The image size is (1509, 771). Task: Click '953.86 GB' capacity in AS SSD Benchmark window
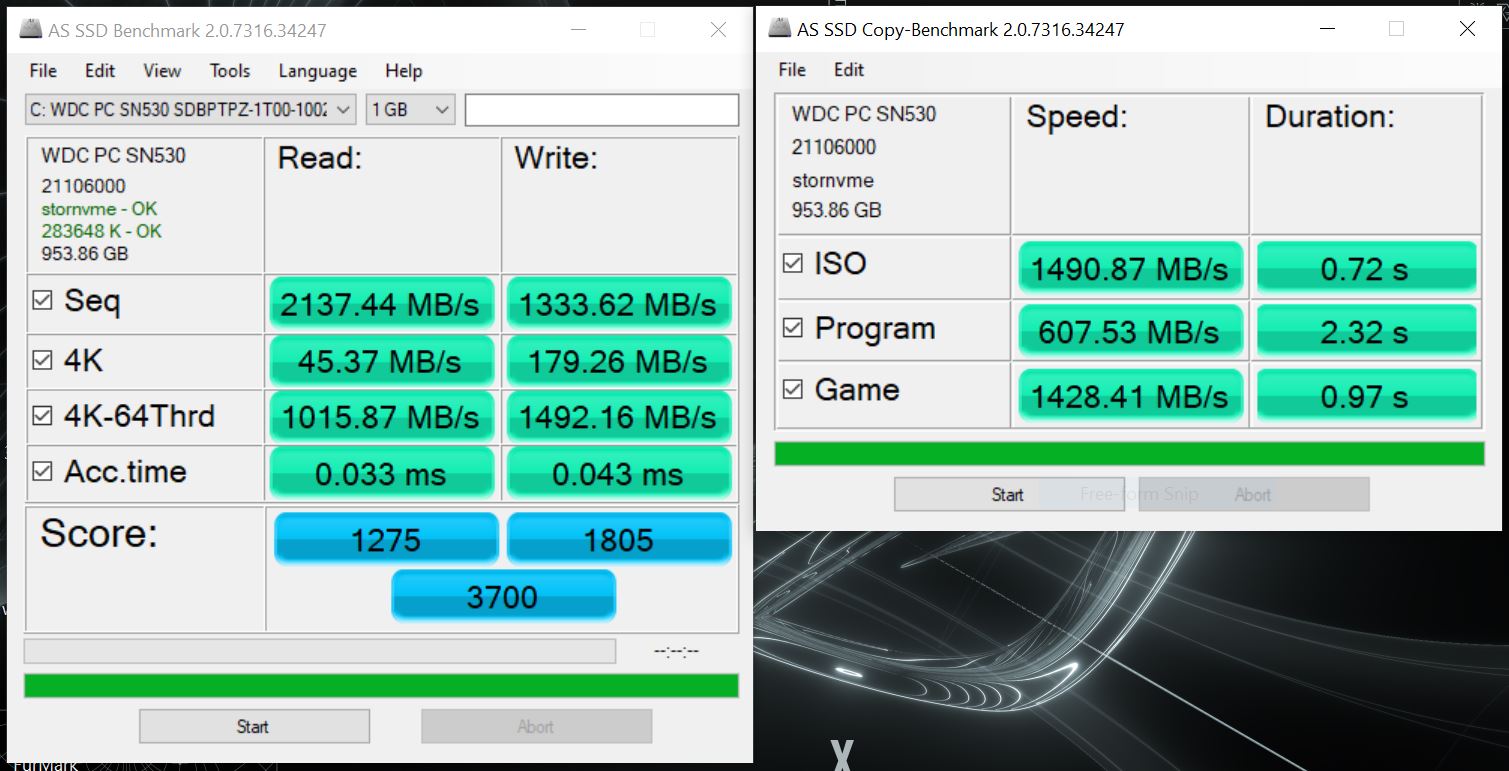84,253
